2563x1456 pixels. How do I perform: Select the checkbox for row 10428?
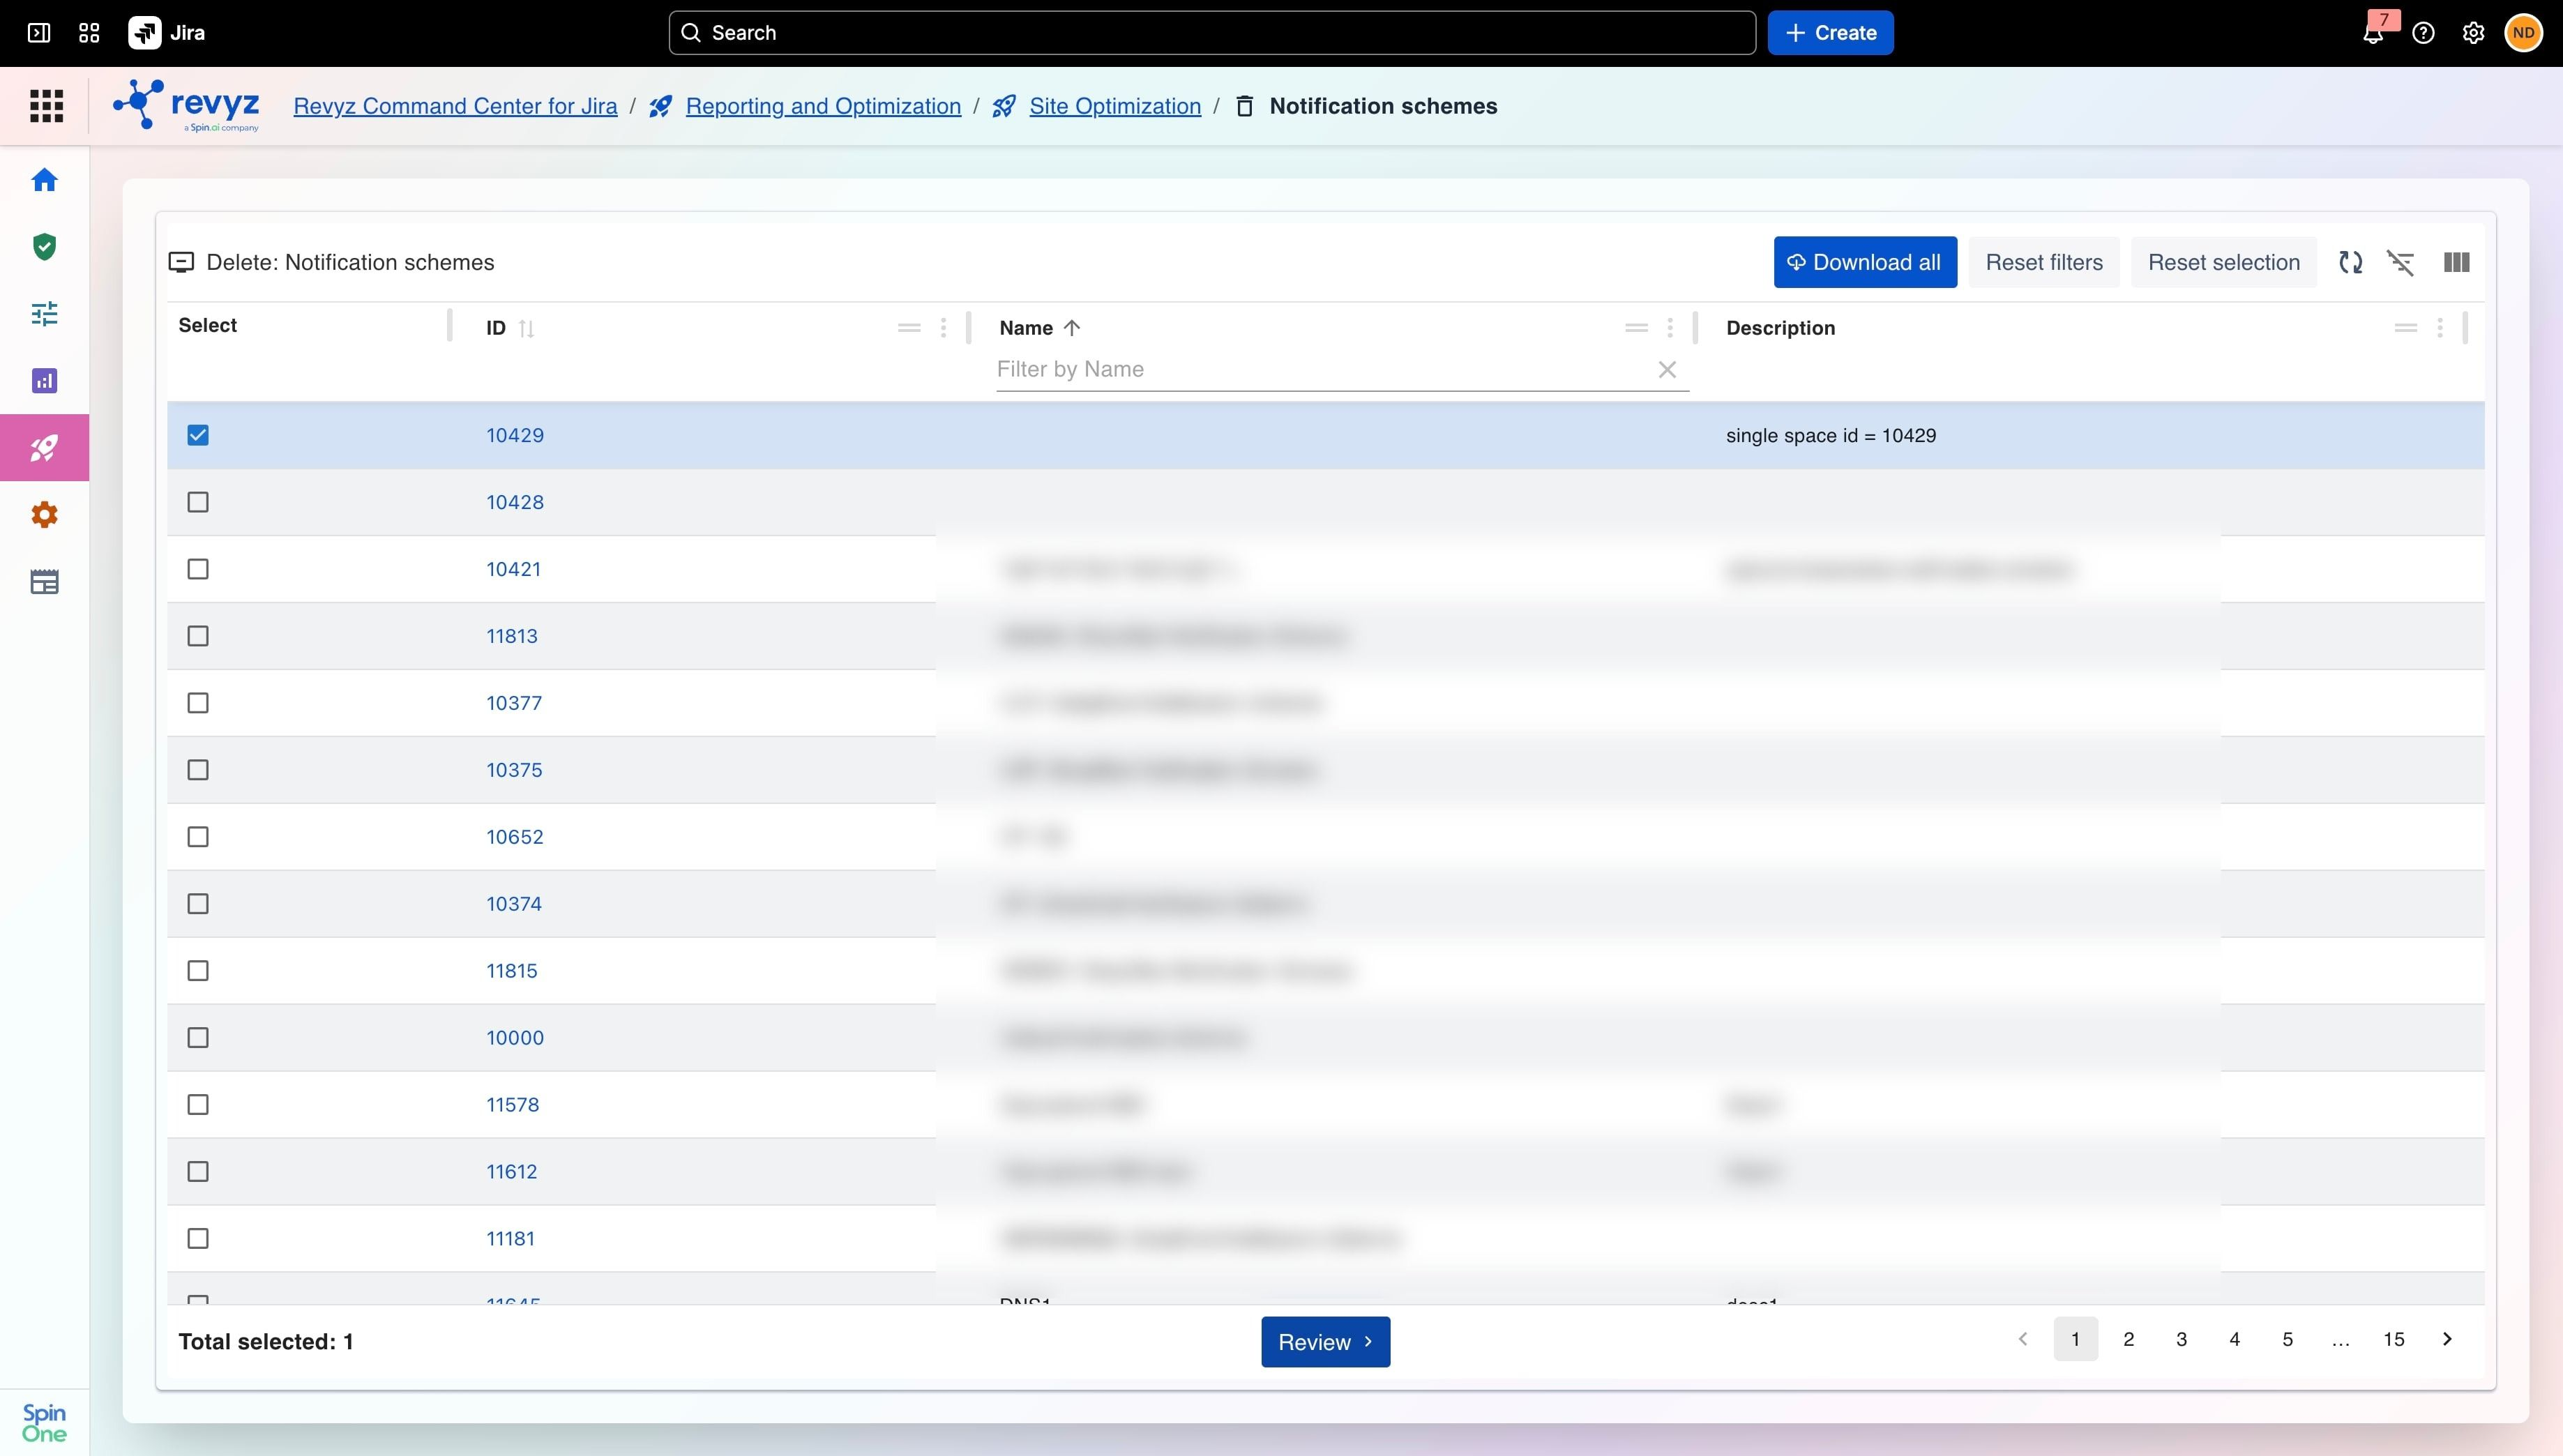pos(198,502)
